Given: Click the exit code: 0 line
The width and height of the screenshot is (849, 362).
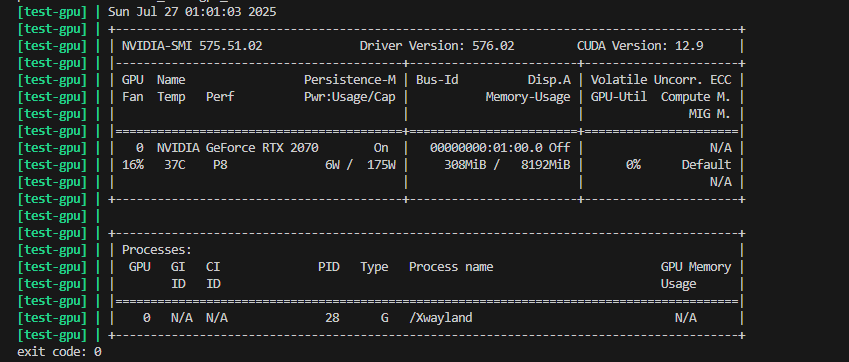Looking at the screenshot, I should [59, 352].
